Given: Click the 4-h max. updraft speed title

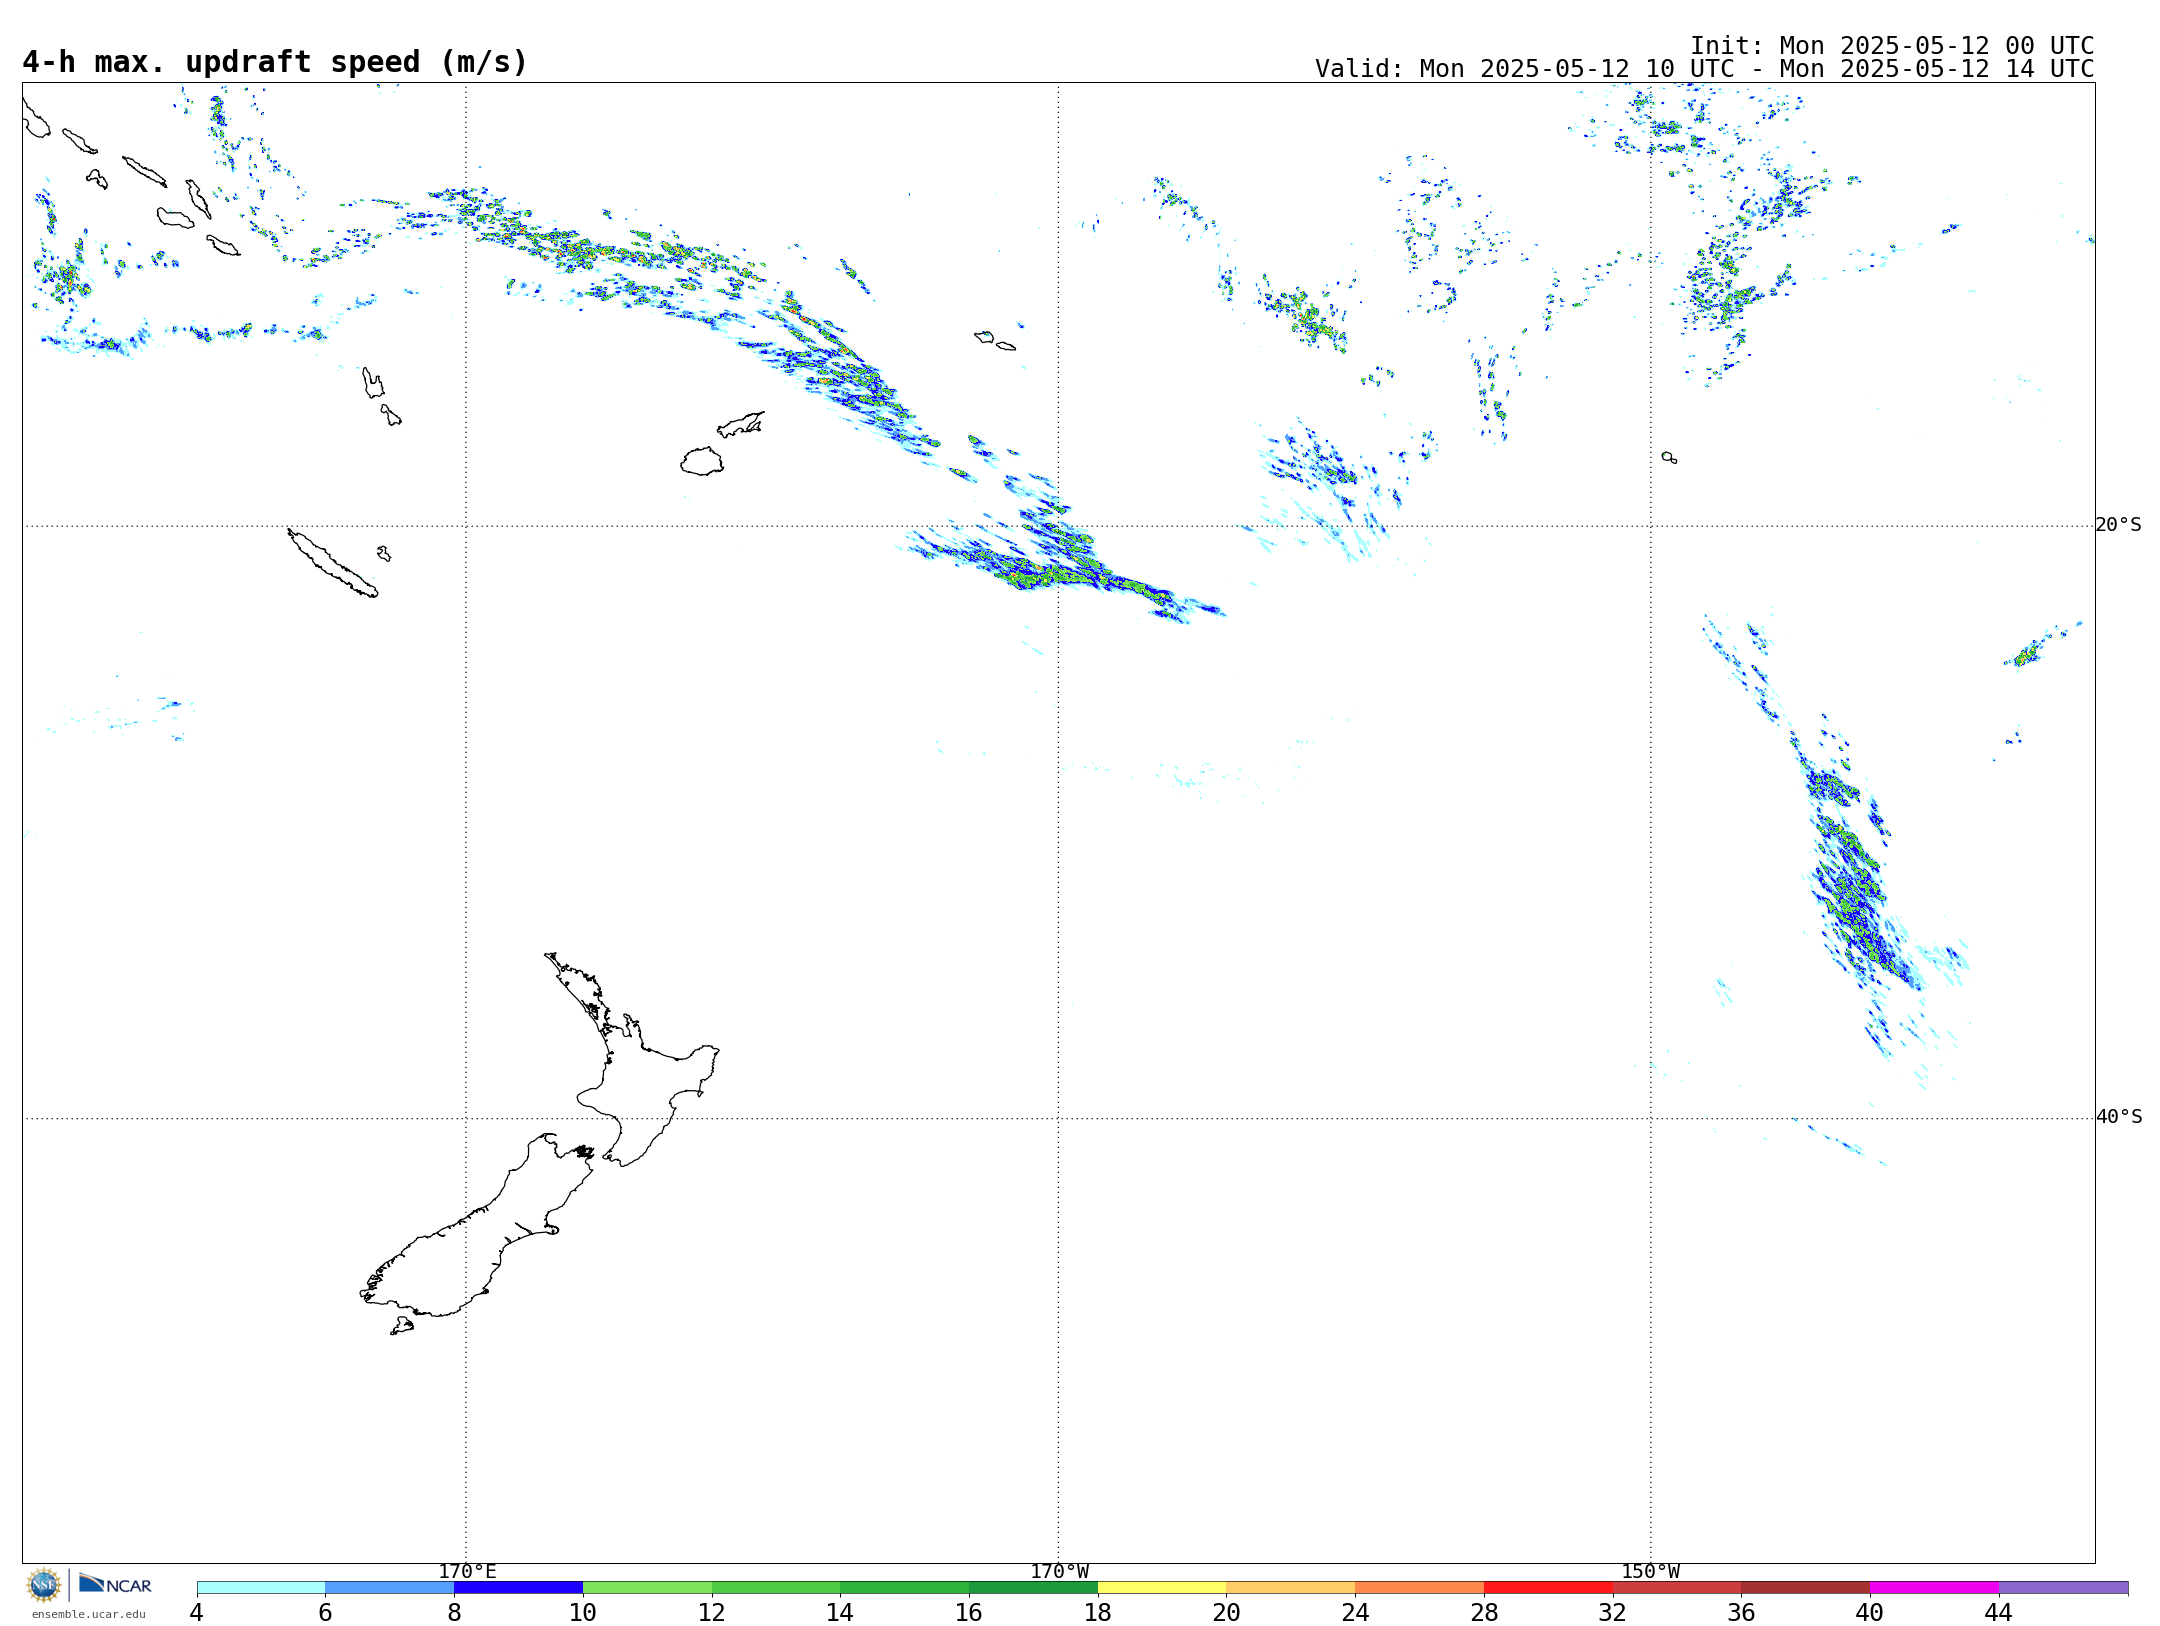Looking at the screenshot, I should click(x=275, y=62).
